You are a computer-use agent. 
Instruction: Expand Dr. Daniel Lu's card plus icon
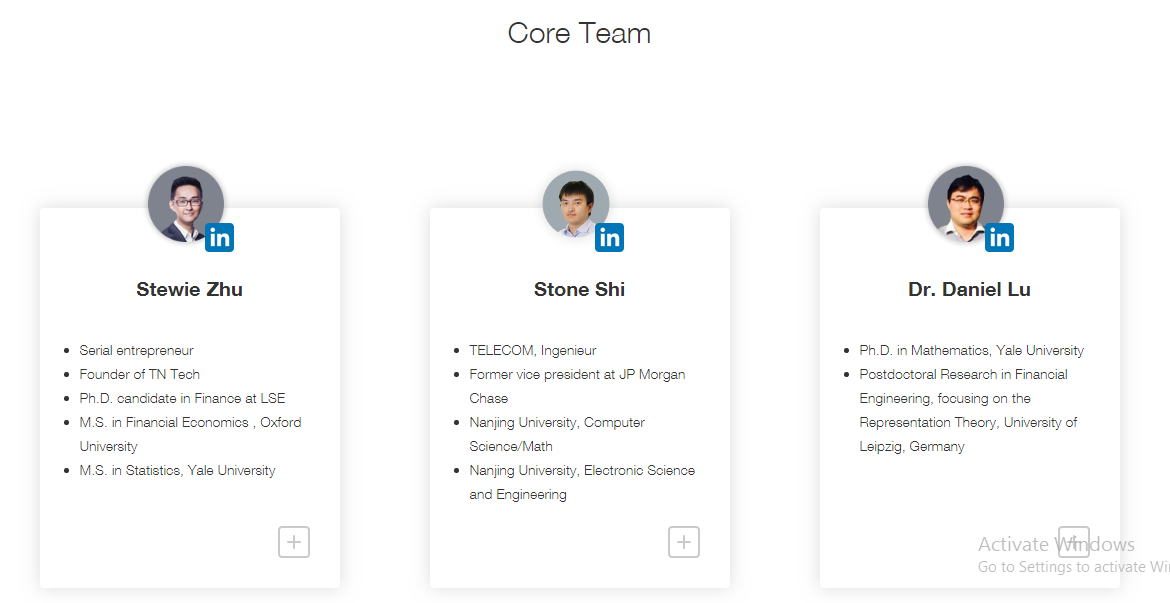(x=1074, y=542)
